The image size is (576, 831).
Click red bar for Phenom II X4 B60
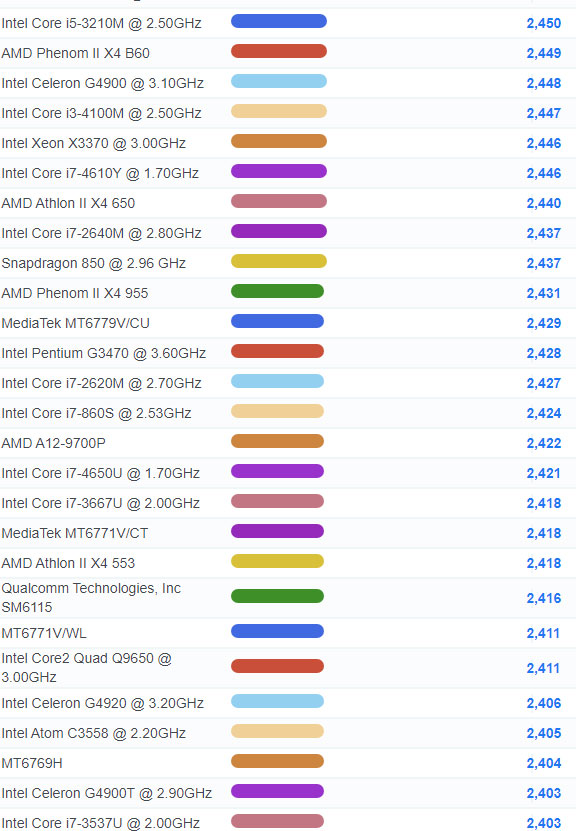pos(279,51)
